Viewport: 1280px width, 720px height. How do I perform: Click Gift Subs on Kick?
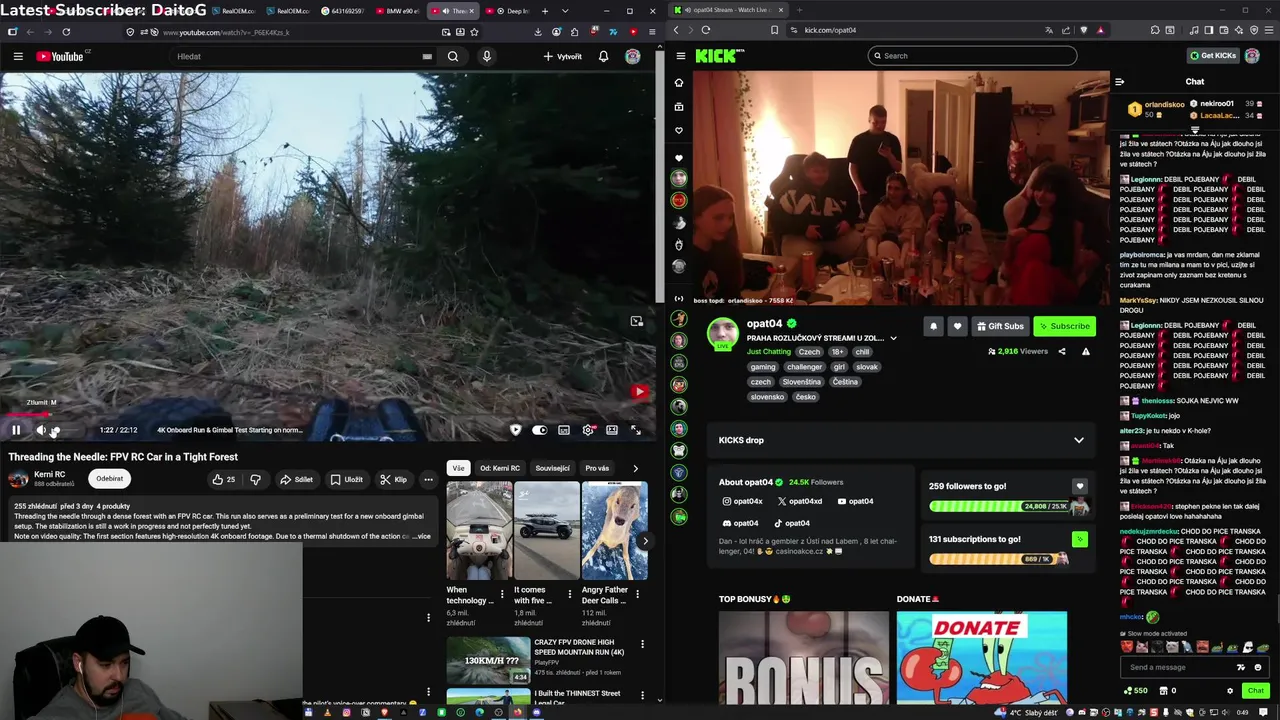pyautogui.click(x=1000, y=326)
